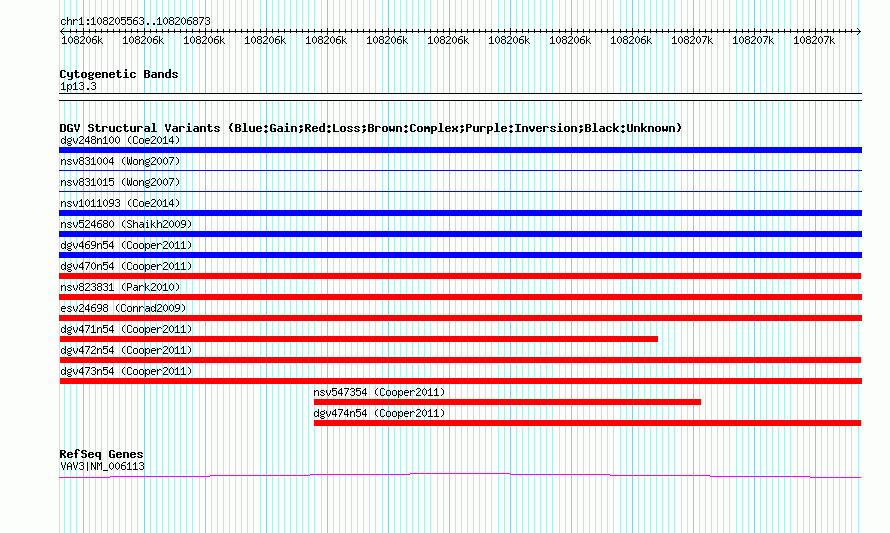This screenshot has height=533, width=890.
Task: Click the thin blue line of nsv831015
Action: (460, 191)
